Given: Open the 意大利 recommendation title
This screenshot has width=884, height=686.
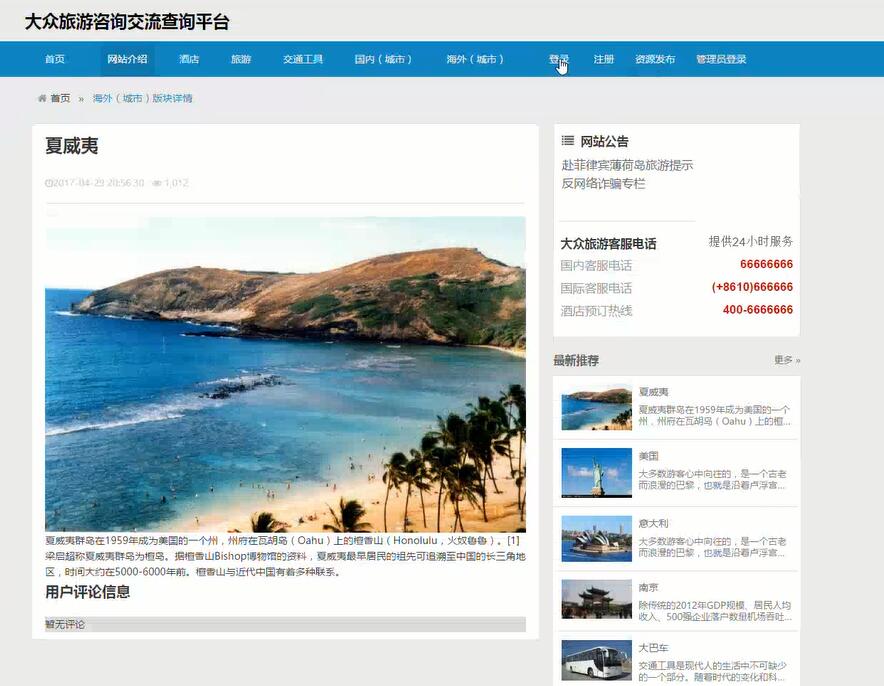Looking at the screenshot, I should click(x=653, y=523).
